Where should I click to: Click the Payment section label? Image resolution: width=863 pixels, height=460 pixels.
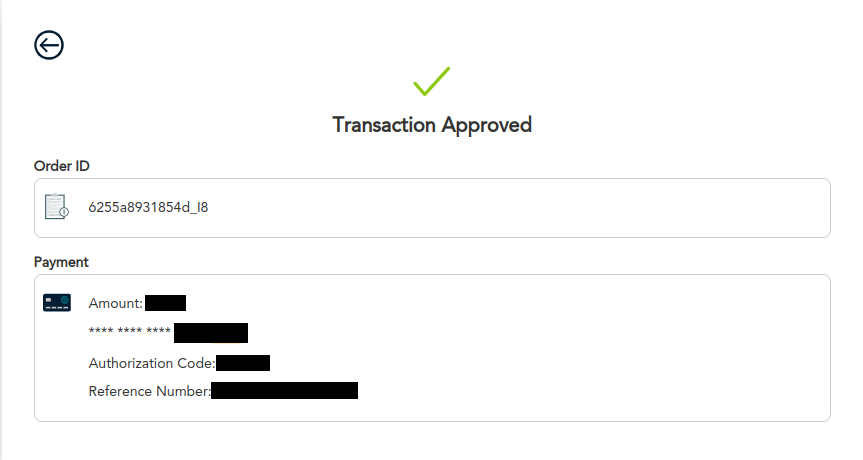coord(61,262)
